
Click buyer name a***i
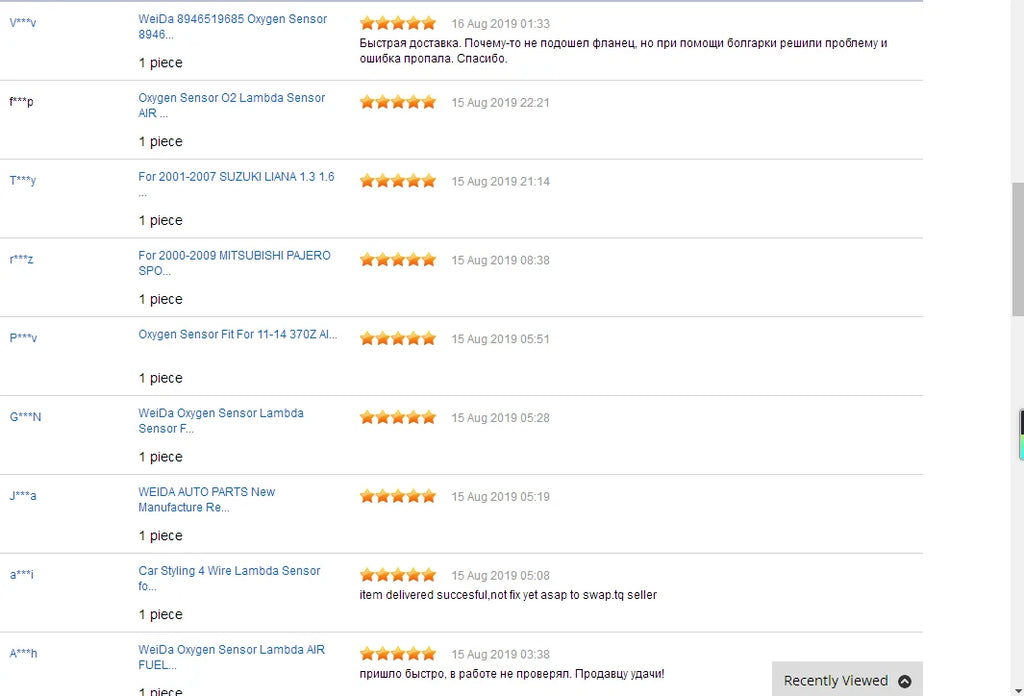(x=22, y=575)
